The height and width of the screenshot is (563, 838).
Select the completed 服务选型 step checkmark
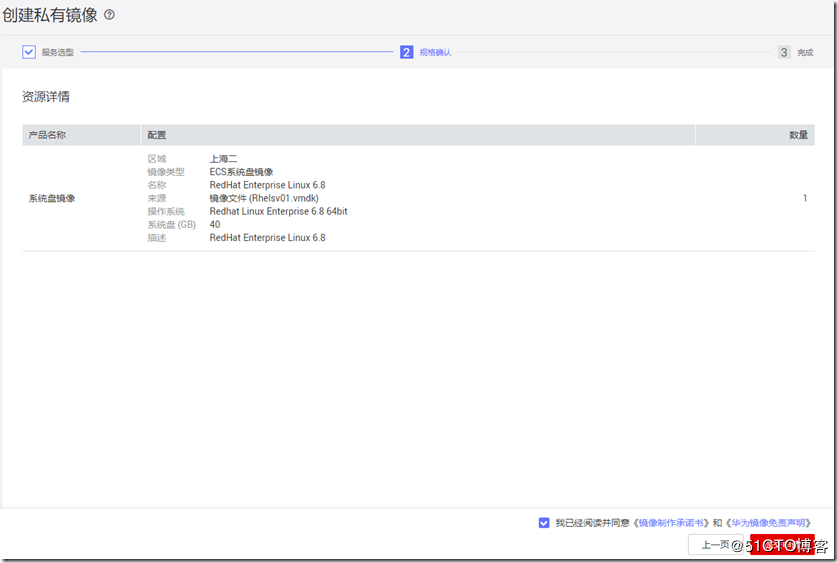click(x=29, y=52)
